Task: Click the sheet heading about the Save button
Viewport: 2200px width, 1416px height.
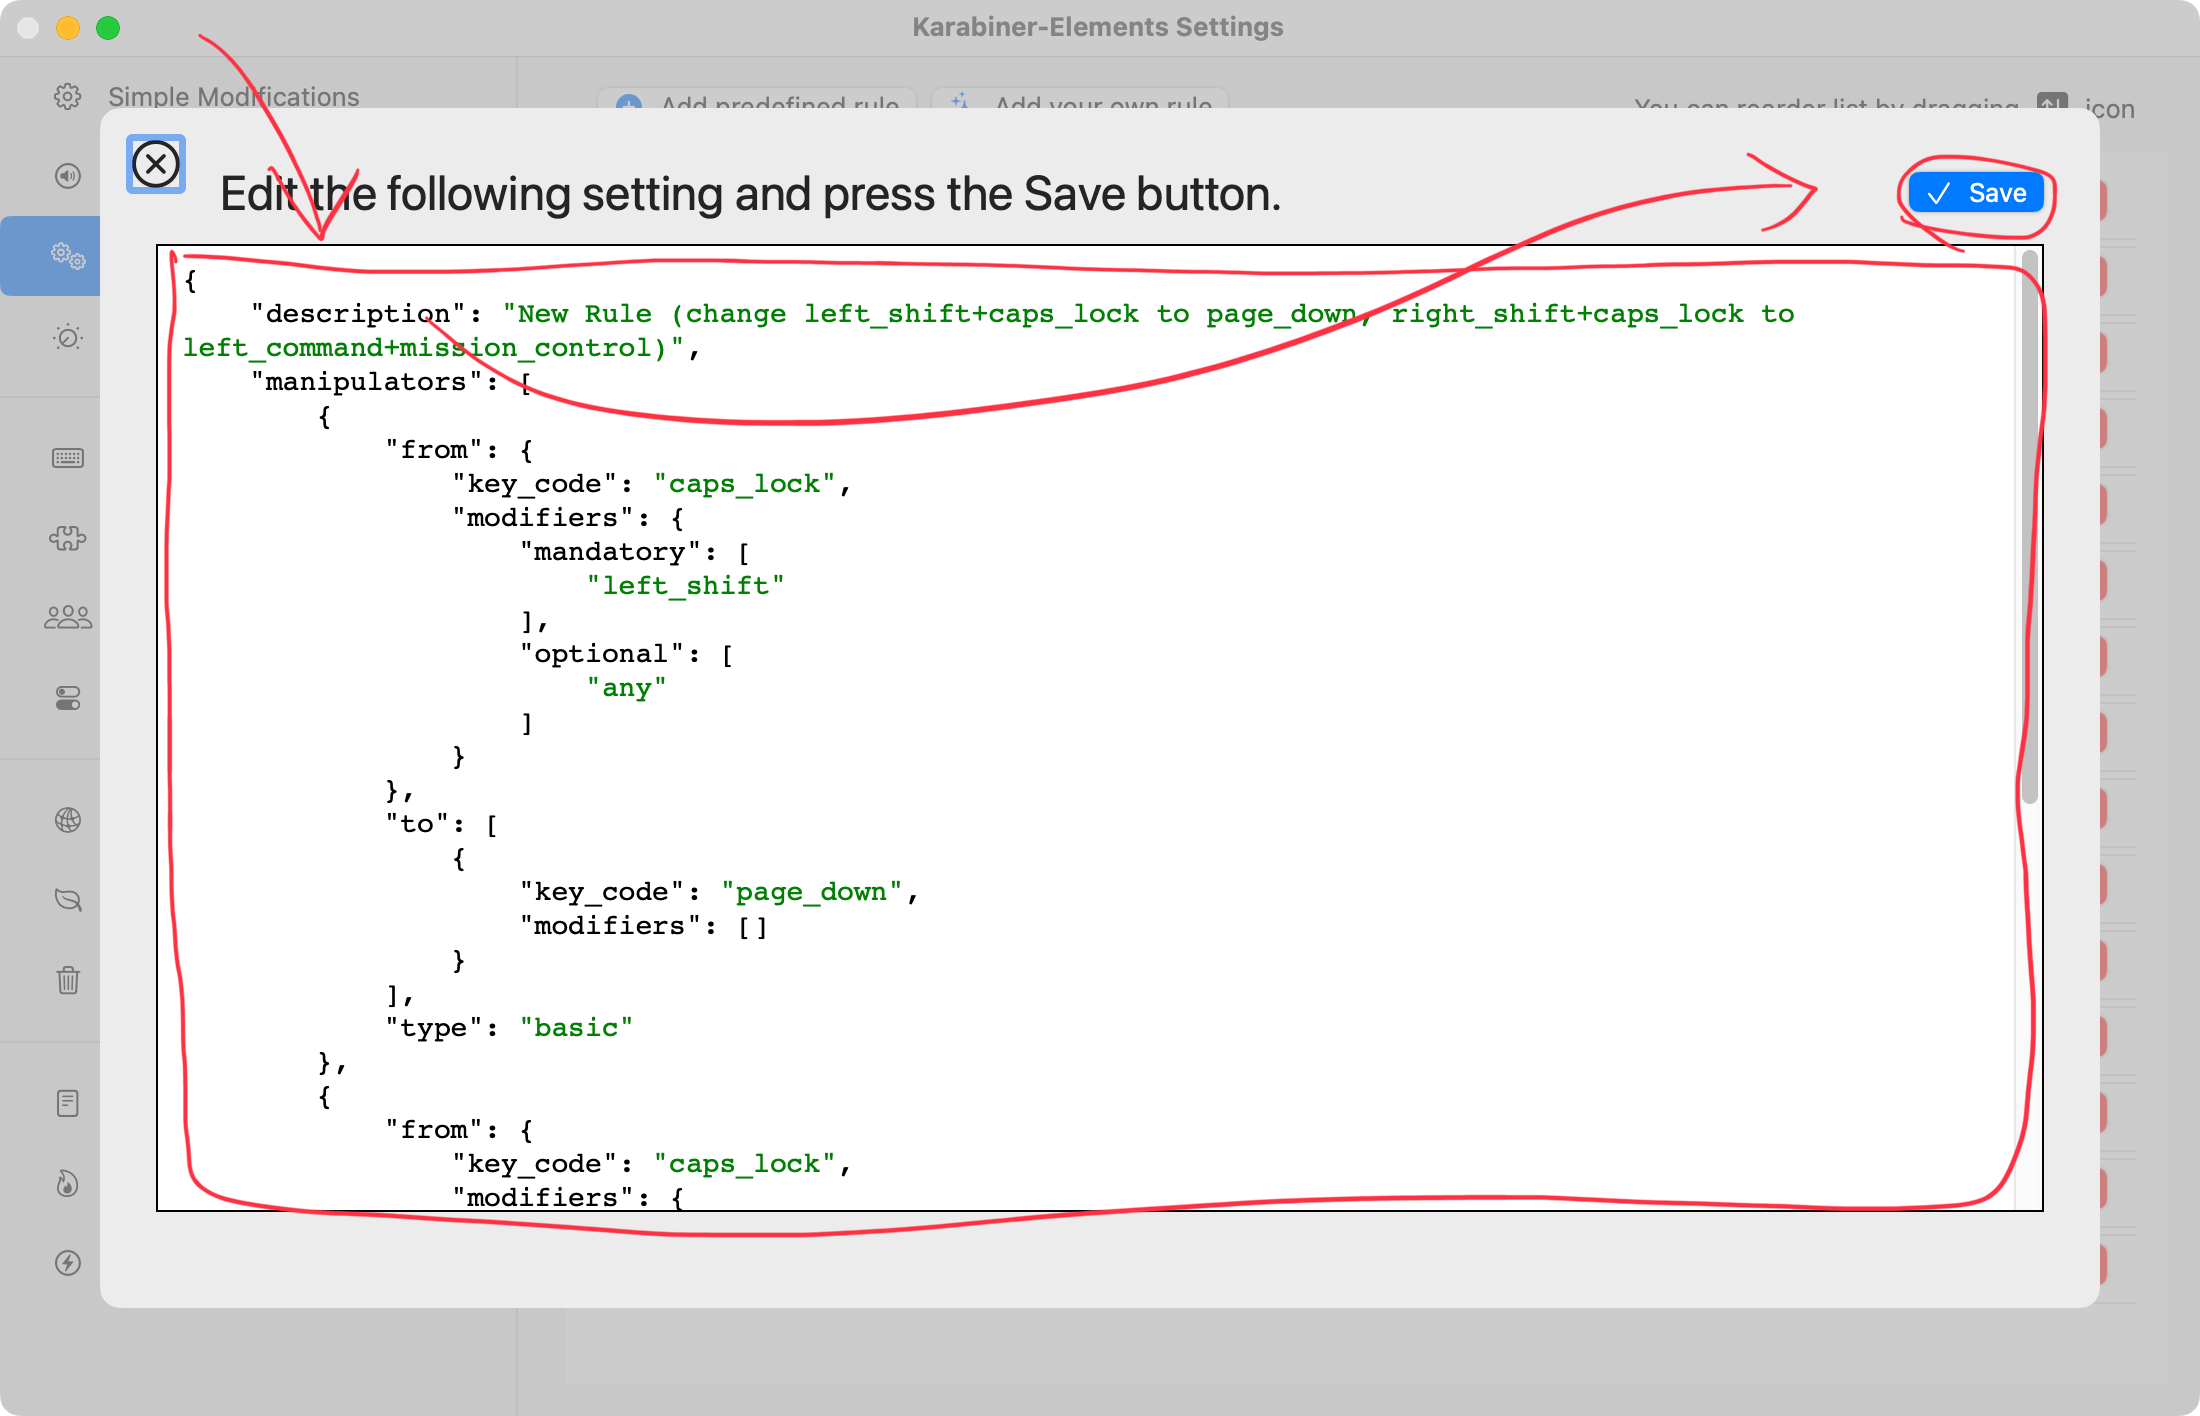Action: tap(750, 194)
